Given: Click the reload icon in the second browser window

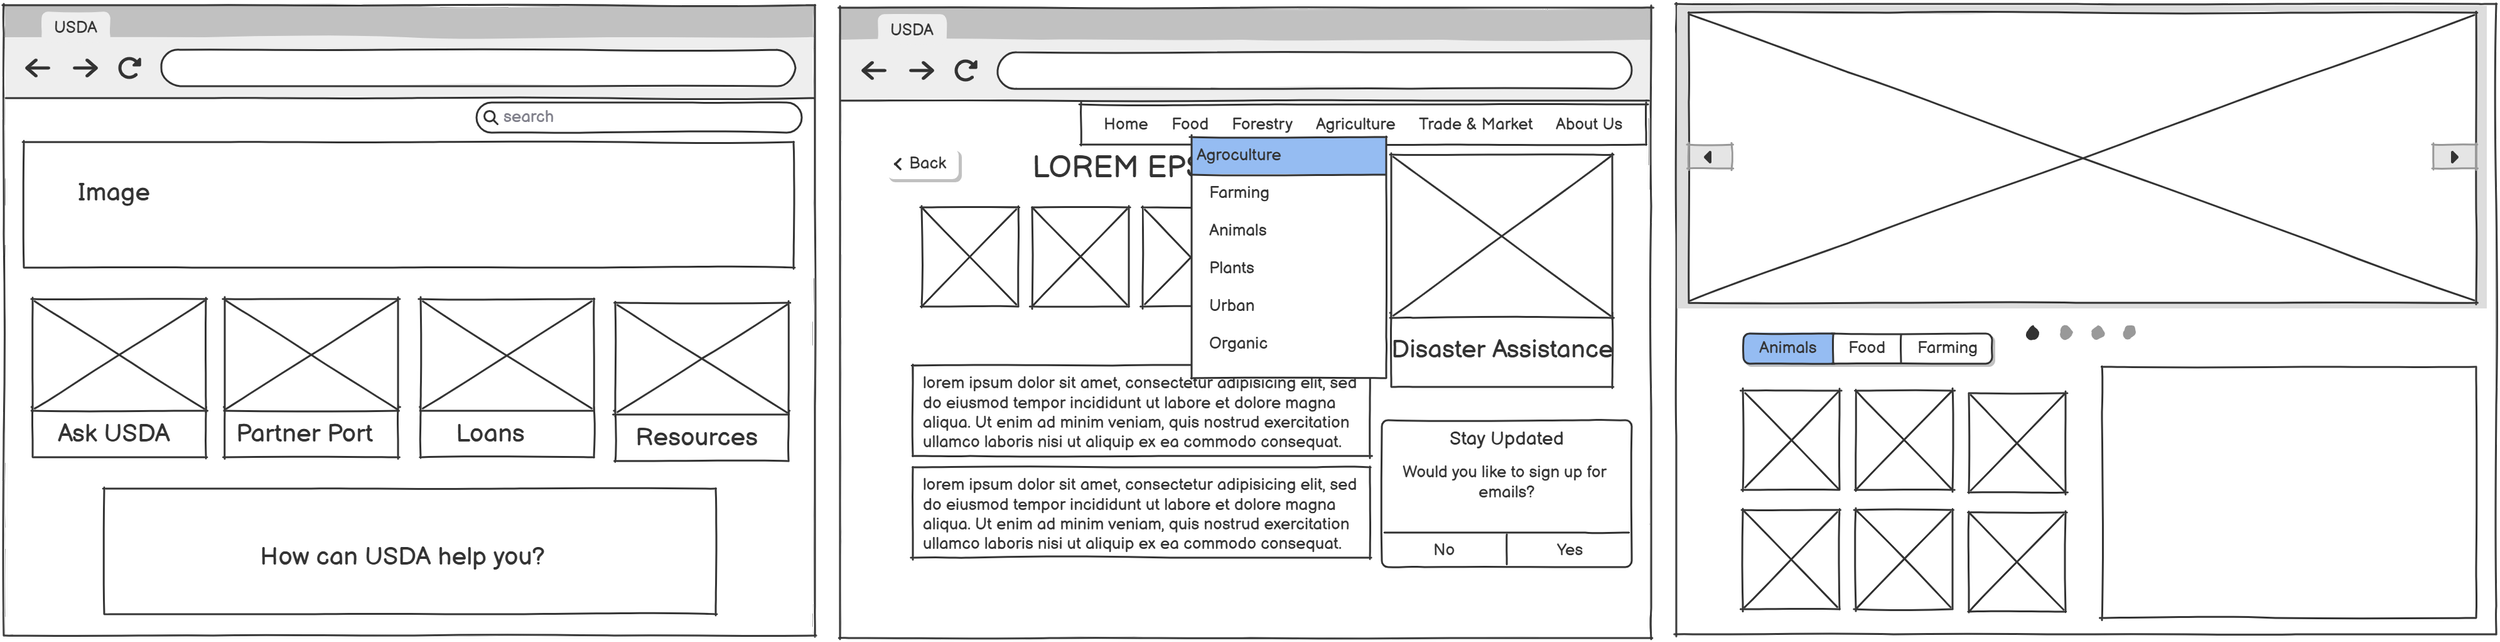Looking at the screenshot, I should [966, 70].
